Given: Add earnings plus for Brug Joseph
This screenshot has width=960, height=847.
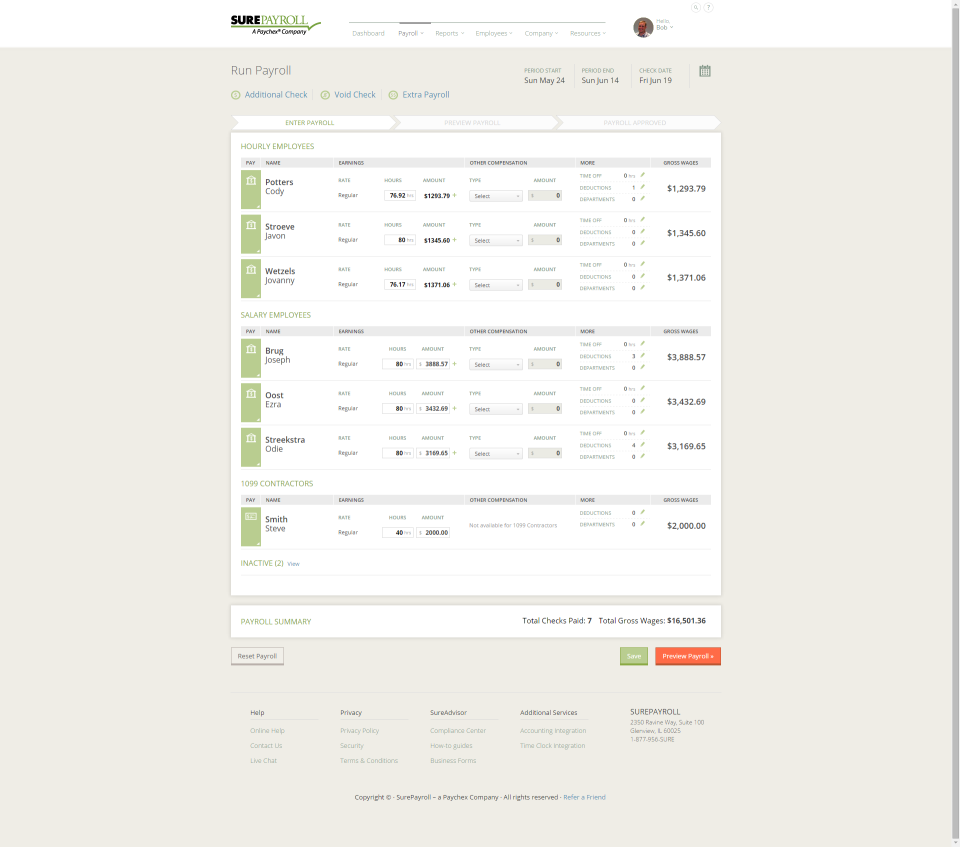Looking at the screenshot, I should 455,364.
